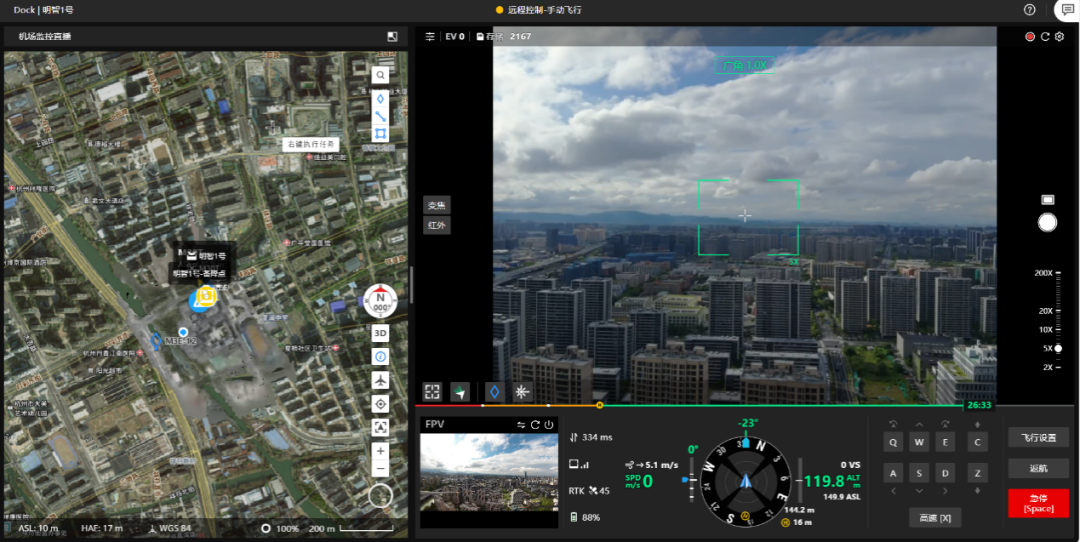Click the map locate target button
This screenshot has width=1080, height=542.
point(380,404)
